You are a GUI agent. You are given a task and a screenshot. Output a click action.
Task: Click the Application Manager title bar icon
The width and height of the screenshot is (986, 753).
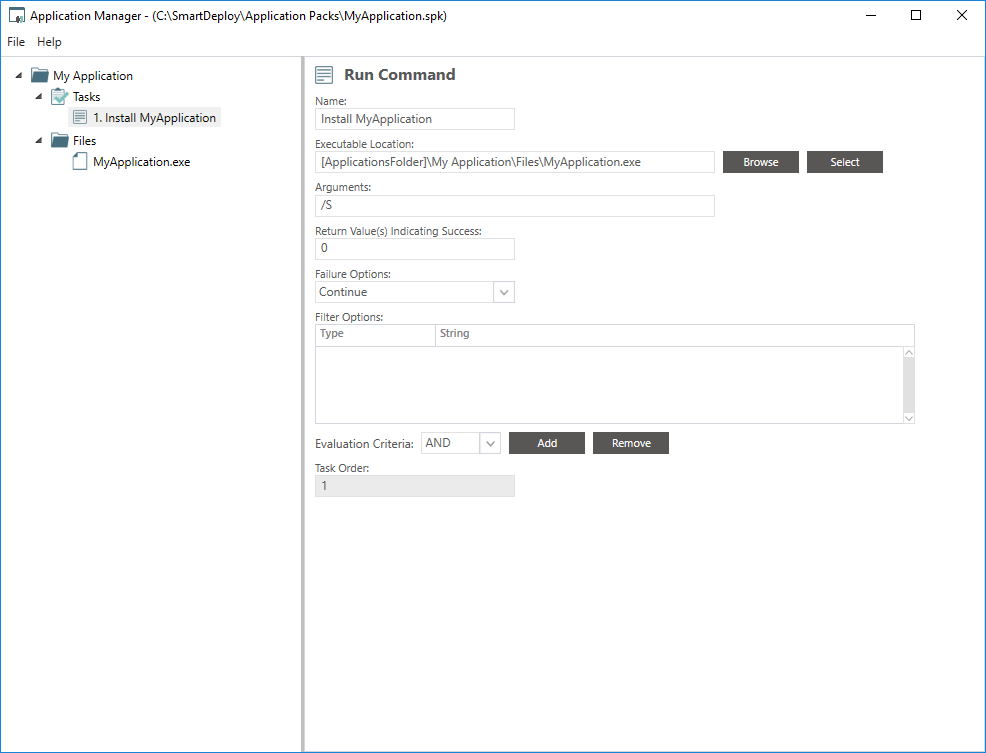[x=17, y=16]
